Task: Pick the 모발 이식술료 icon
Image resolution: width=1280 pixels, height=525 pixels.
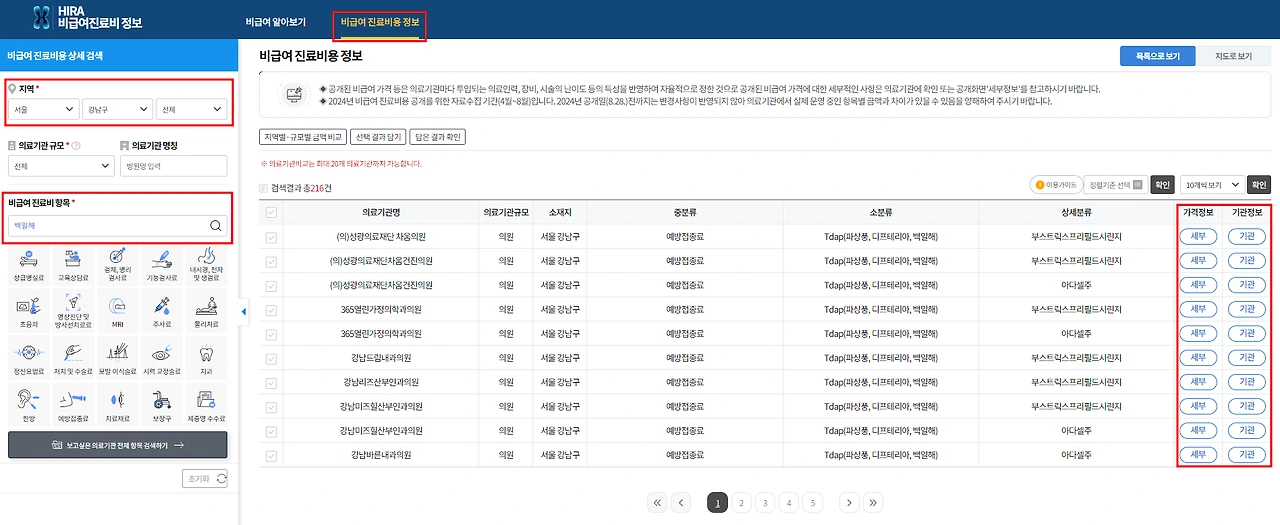Action: [118, 356]
